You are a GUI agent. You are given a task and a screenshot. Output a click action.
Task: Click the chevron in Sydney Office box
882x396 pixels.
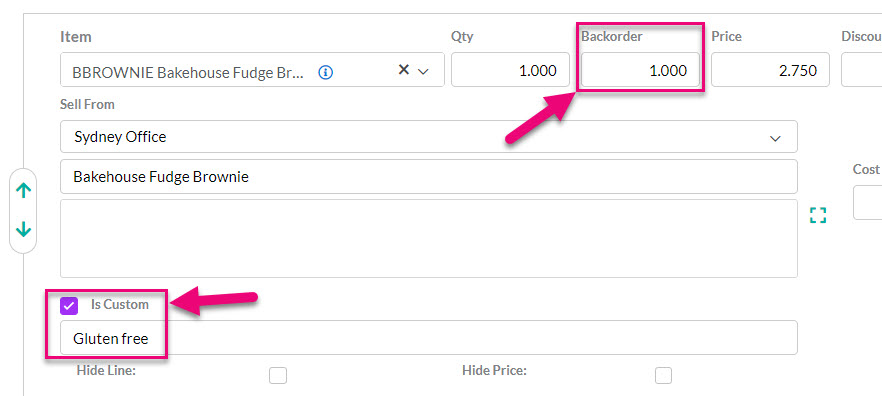pyautogui.click(x=775, y=138)
